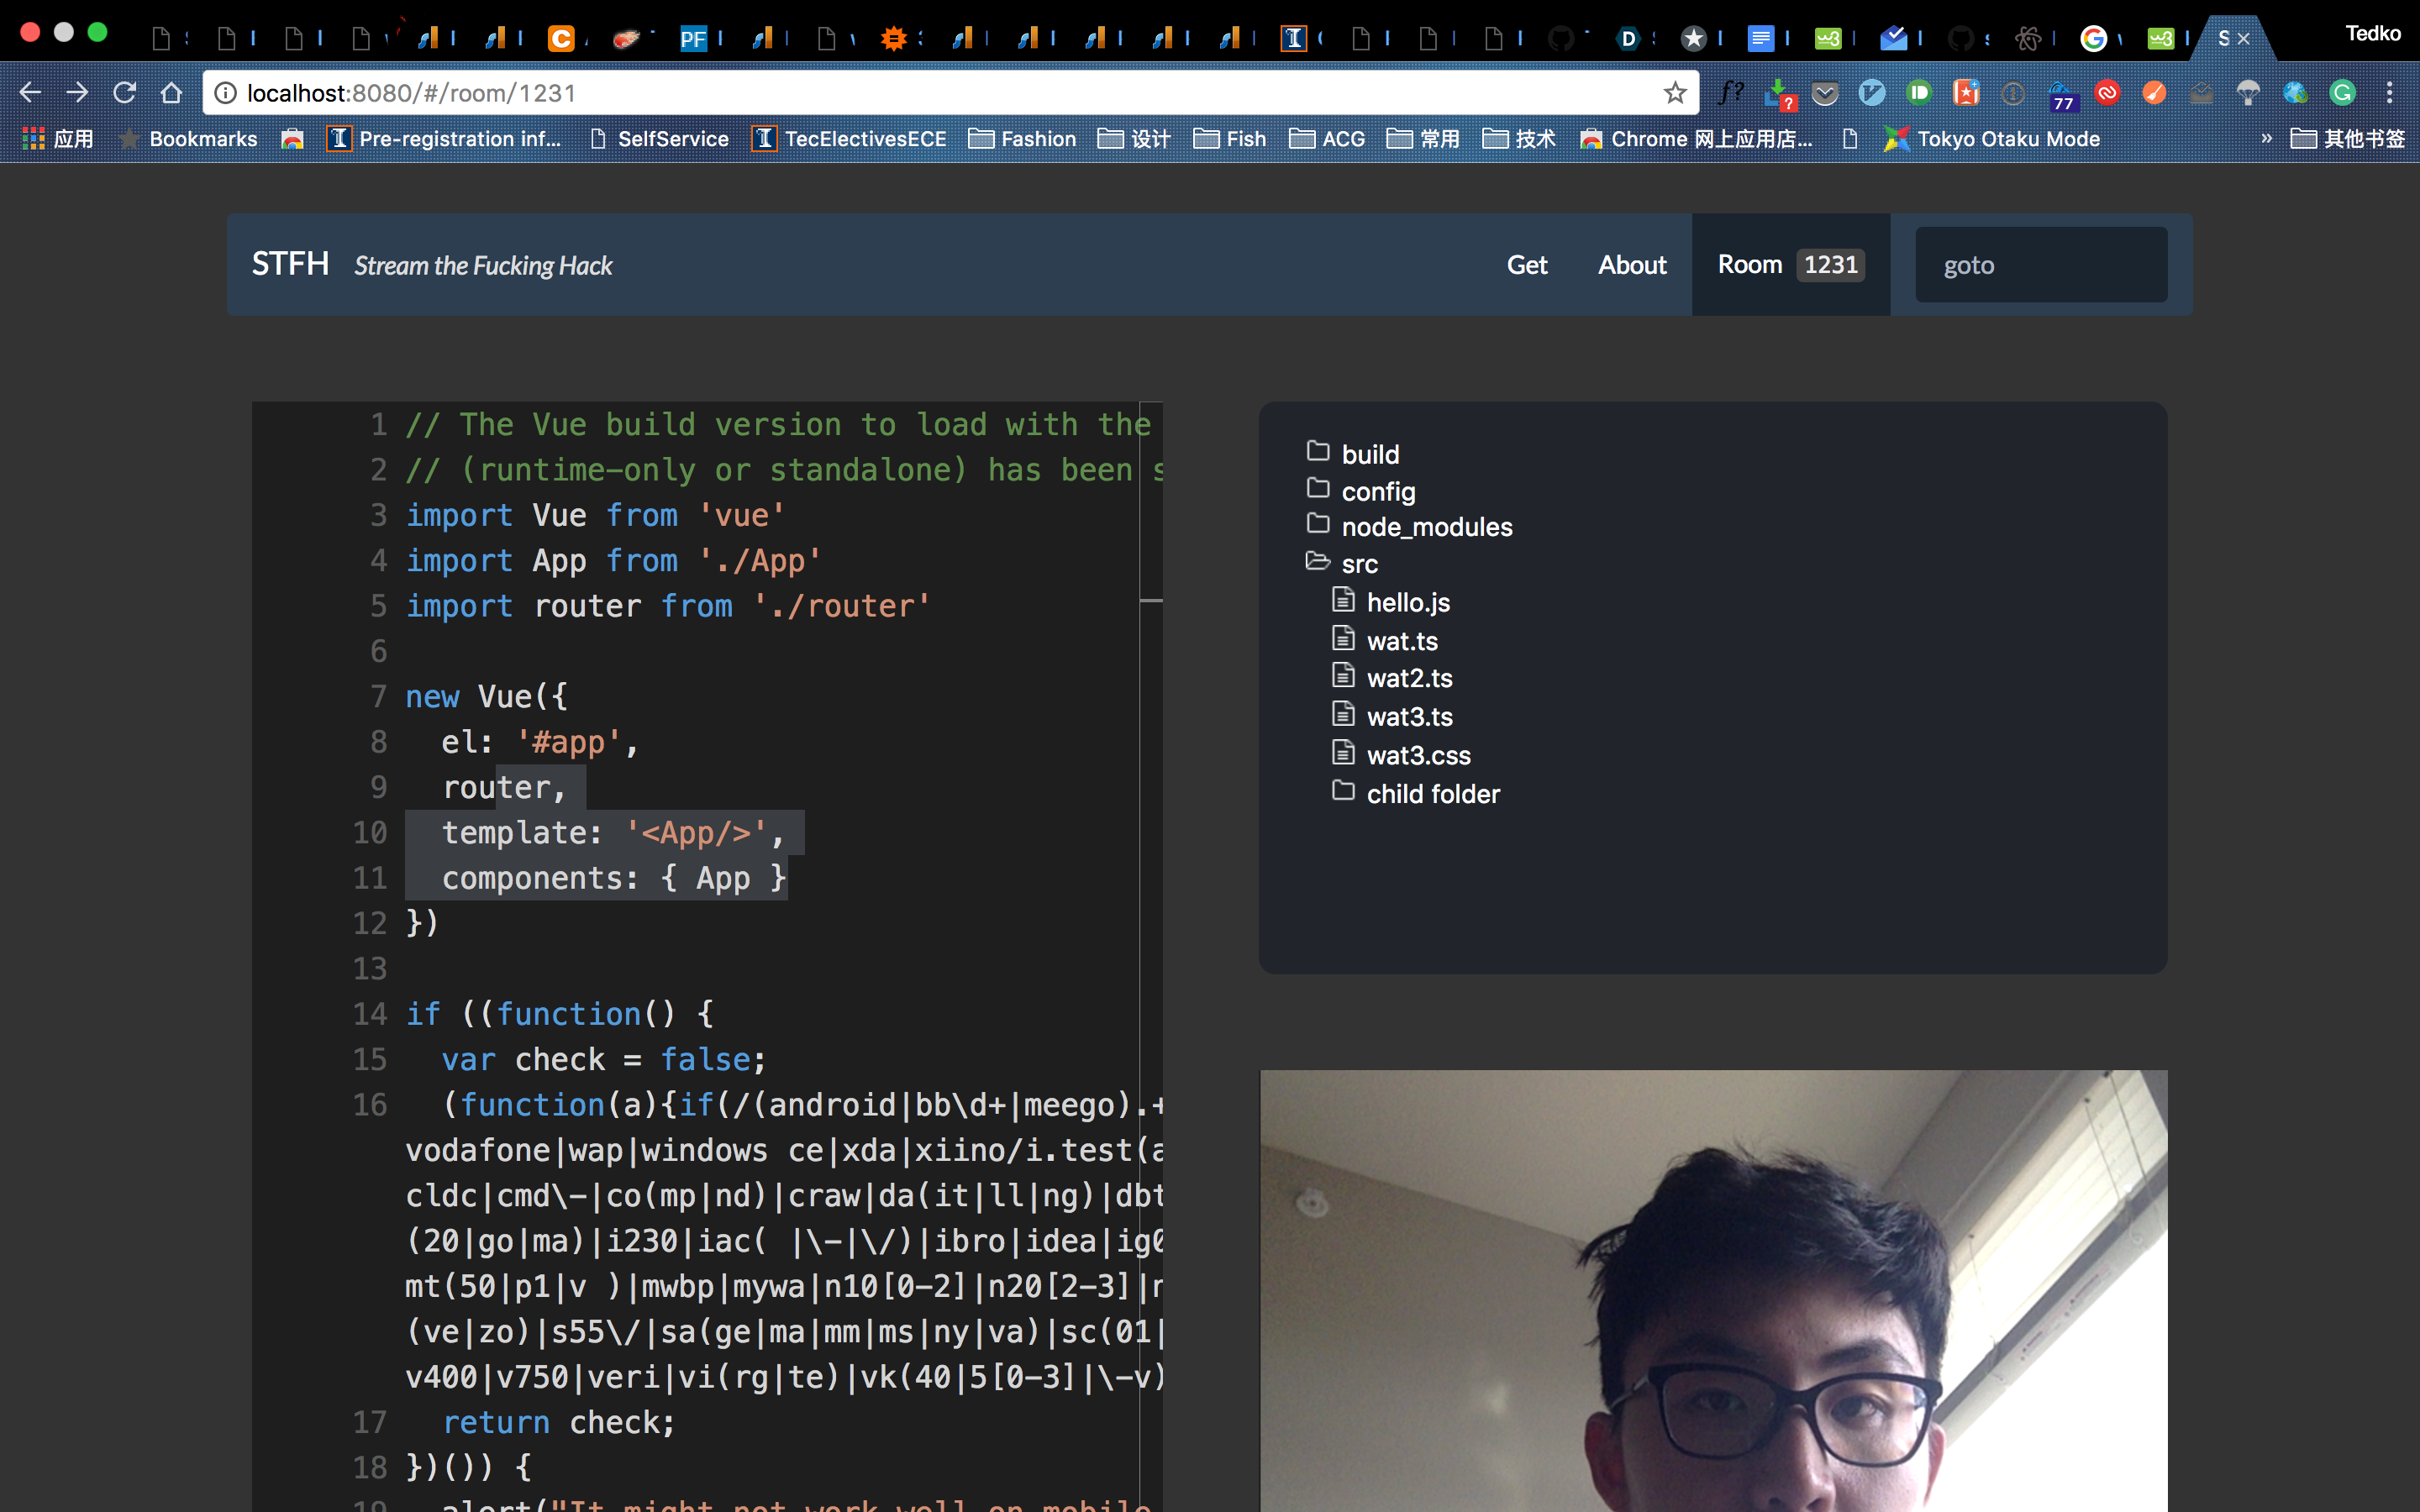Click the back arrow icon

click(x=30, y=93)
